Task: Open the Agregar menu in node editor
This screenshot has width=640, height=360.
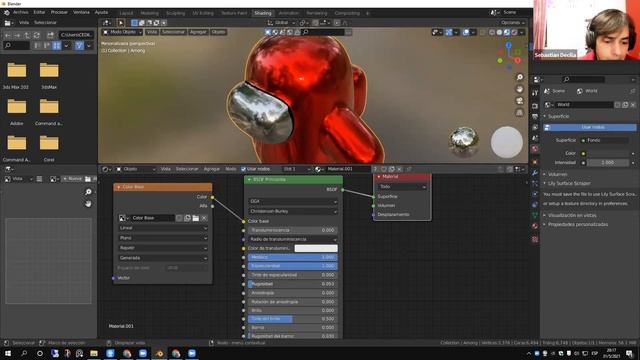Action: pos(211,169)
